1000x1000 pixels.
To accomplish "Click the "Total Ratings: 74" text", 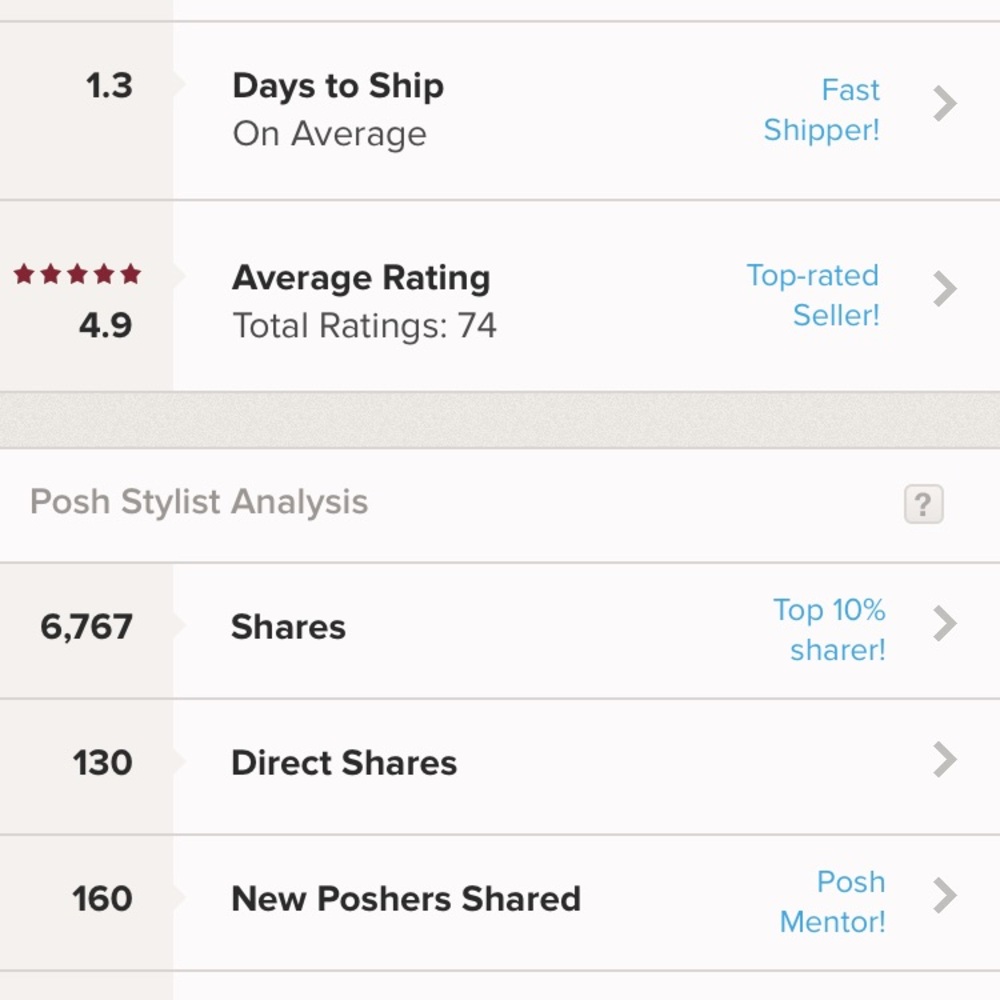I will pos(364,326).
